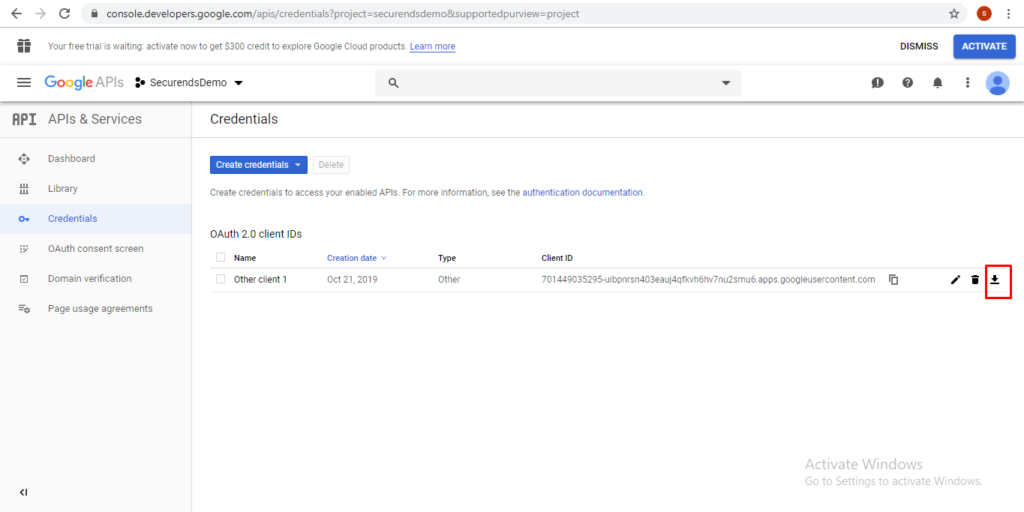Edit Other client 1 with pencil icon
The image size is (1024, 512).
pyautogui.click(x=955, y=280)
